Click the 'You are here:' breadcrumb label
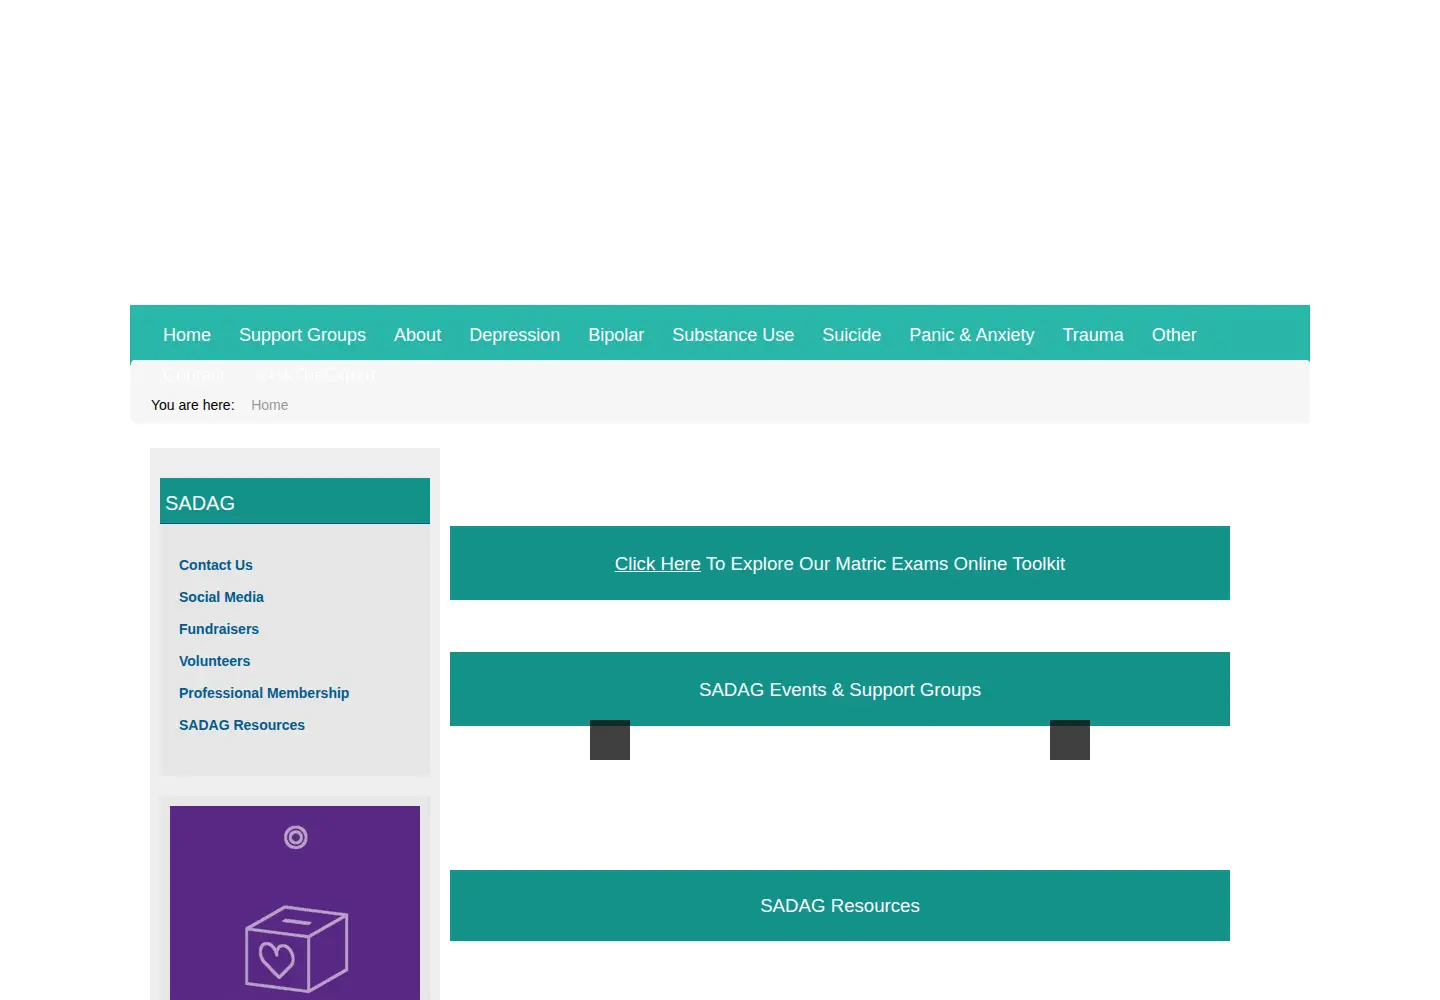 [x=192, y=405]
